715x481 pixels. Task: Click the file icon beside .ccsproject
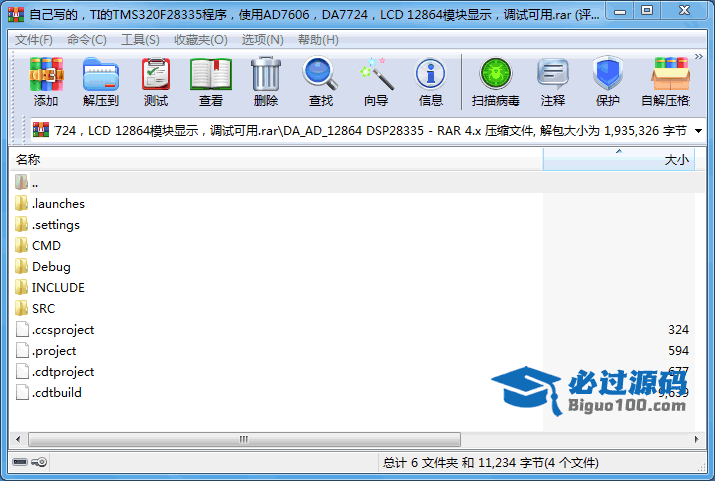click(22, 329)
